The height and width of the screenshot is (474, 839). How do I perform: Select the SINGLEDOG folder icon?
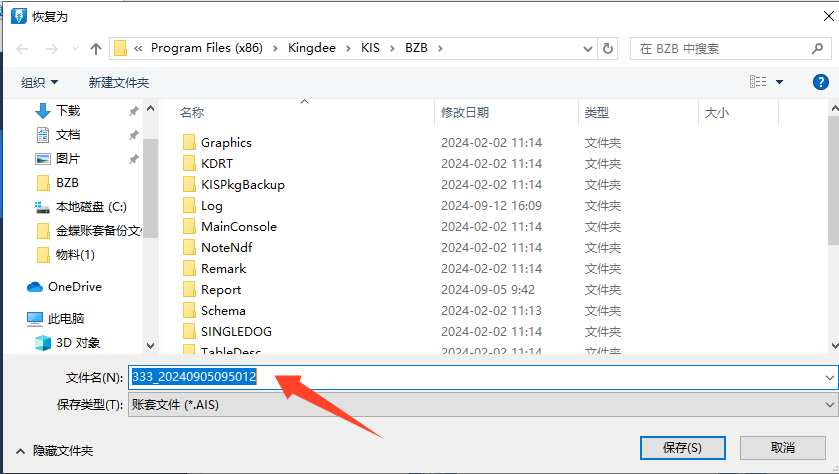(189, 332)
